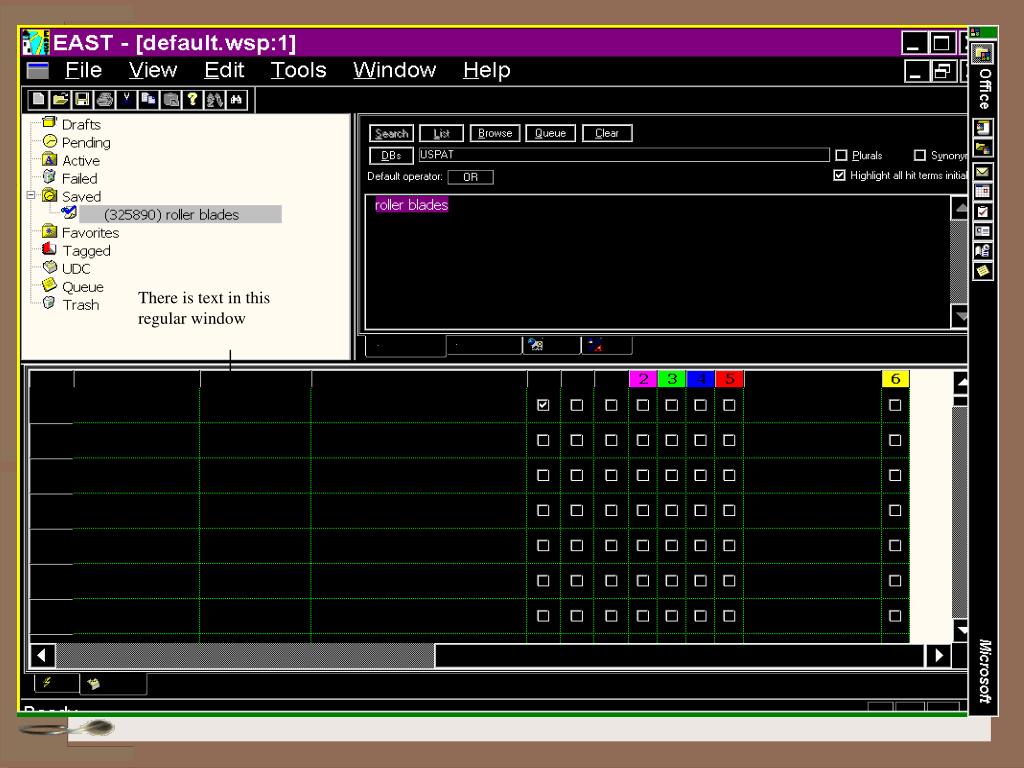Click the sort arrows toolbar icon
Screen dimensions: 1024x768
click(x=215, y=99)
